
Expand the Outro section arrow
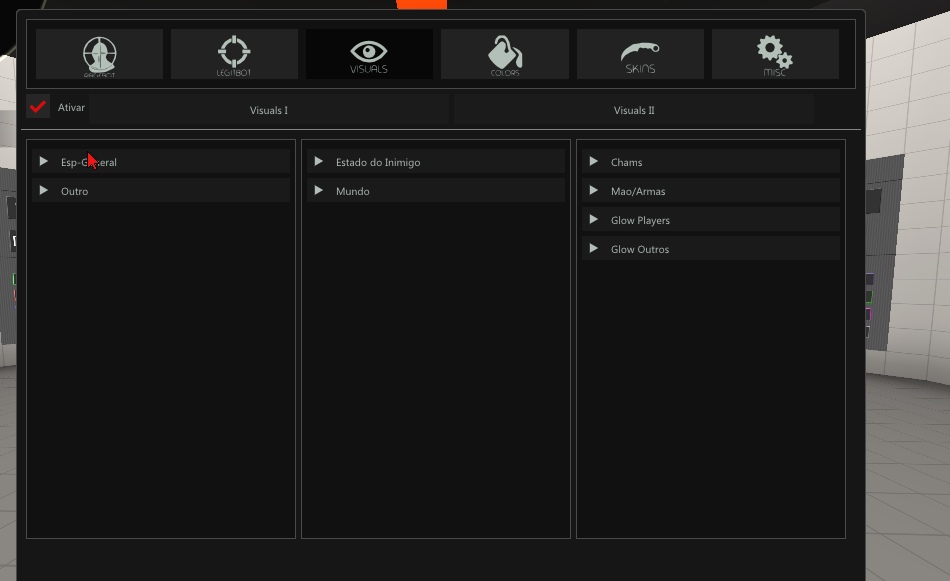point(43,190)
